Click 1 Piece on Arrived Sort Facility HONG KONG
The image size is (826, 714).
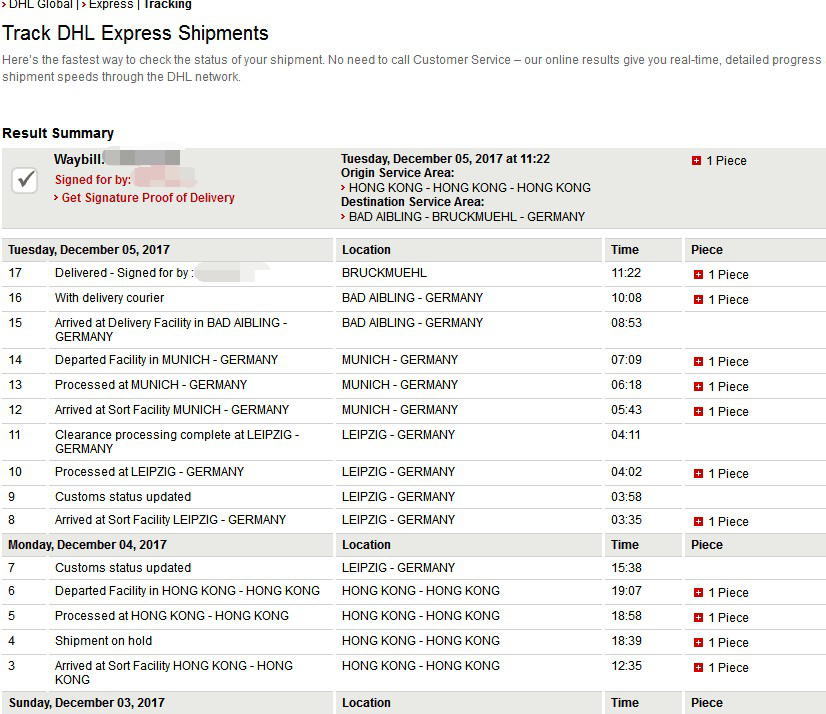click(x=728, y=667)
